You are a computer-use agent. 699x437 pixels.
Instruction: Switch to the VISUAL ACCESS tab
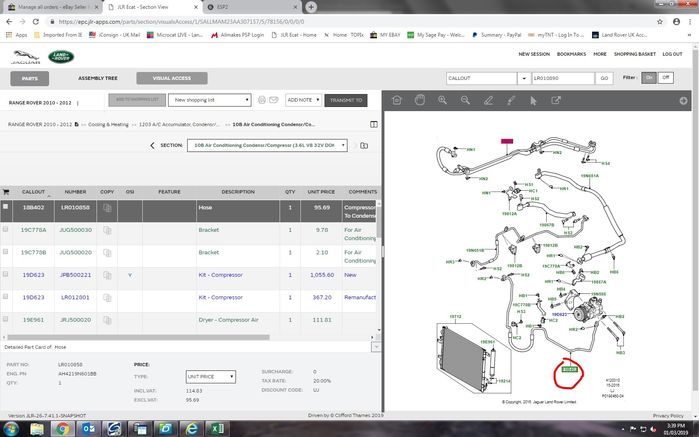[x=172, y=78]
